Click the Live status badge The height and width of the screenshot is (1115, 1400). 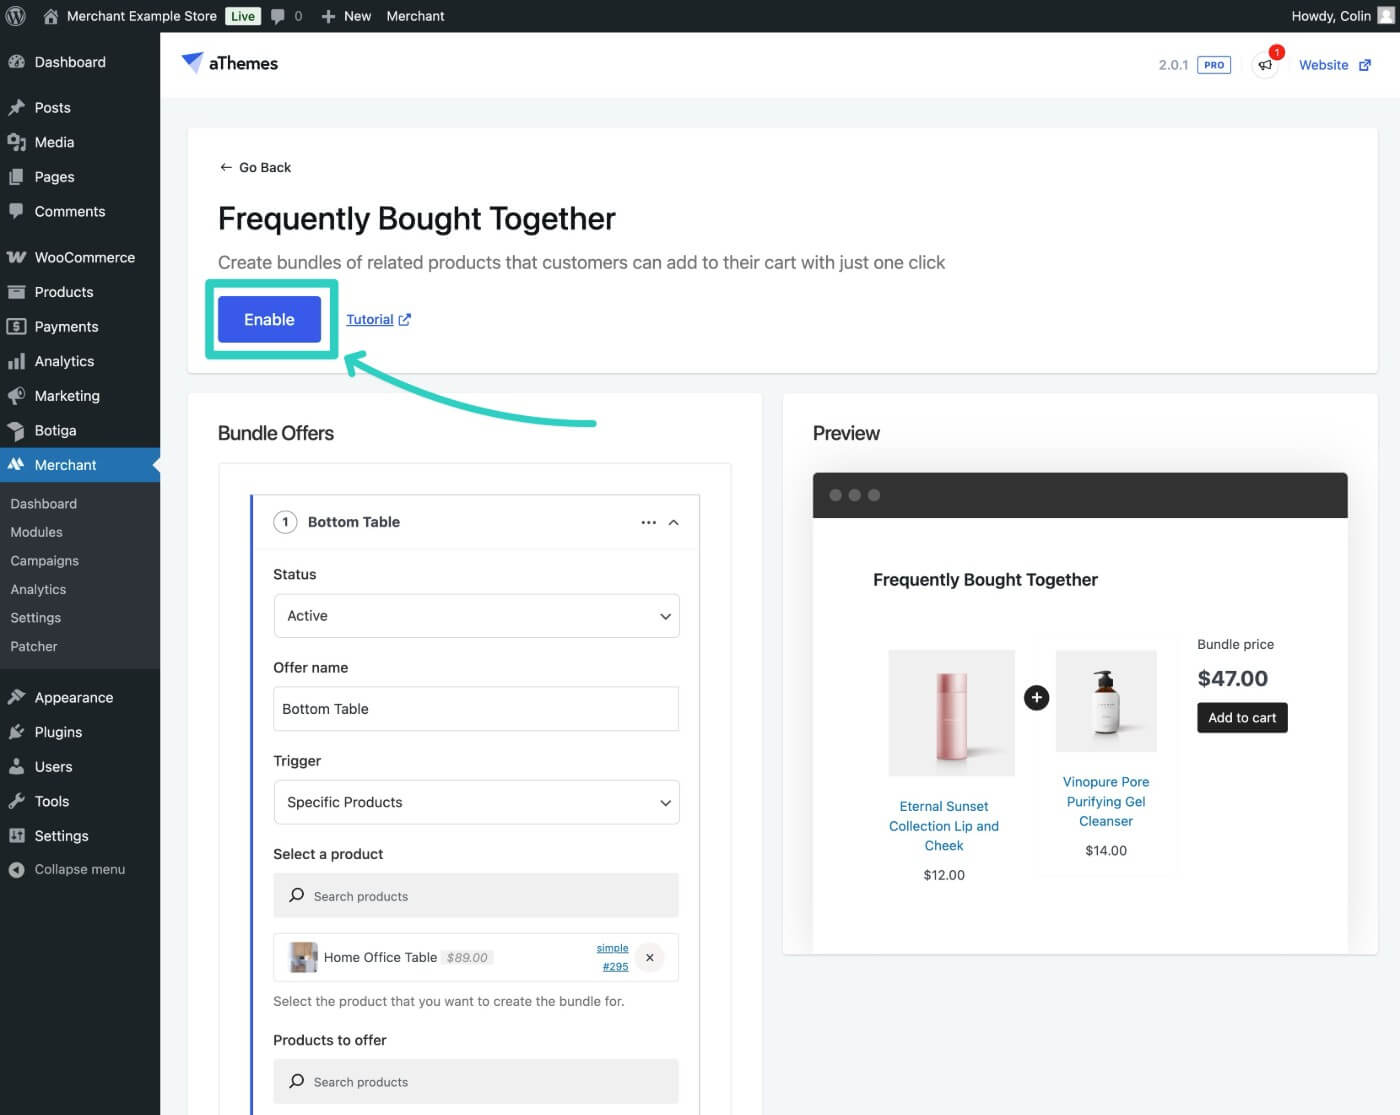click(243, 16)
